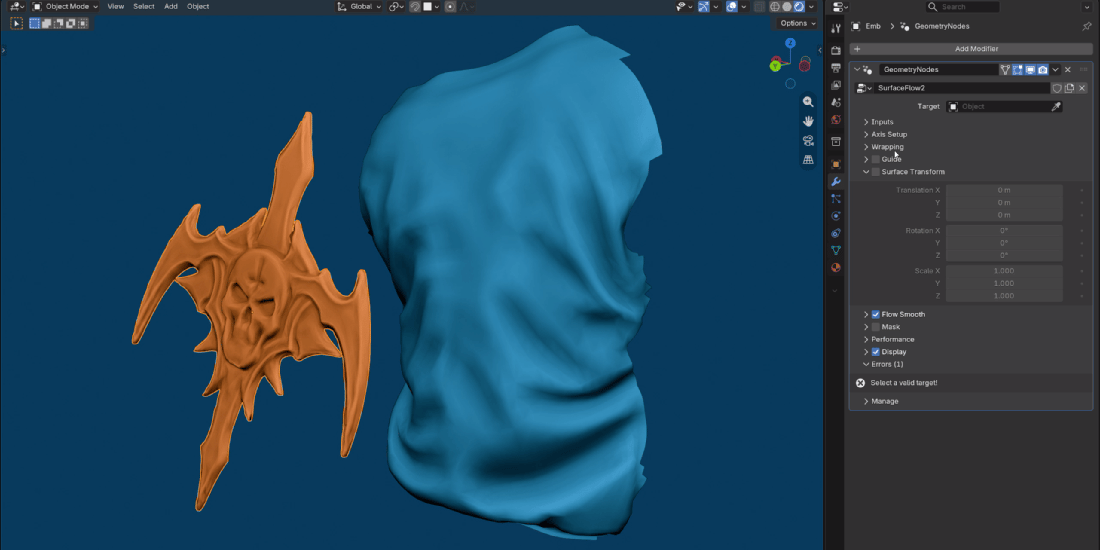Open the Object Constraints tab
The height and width of the screenshot is (550, 1100).
tap(836, 233)
